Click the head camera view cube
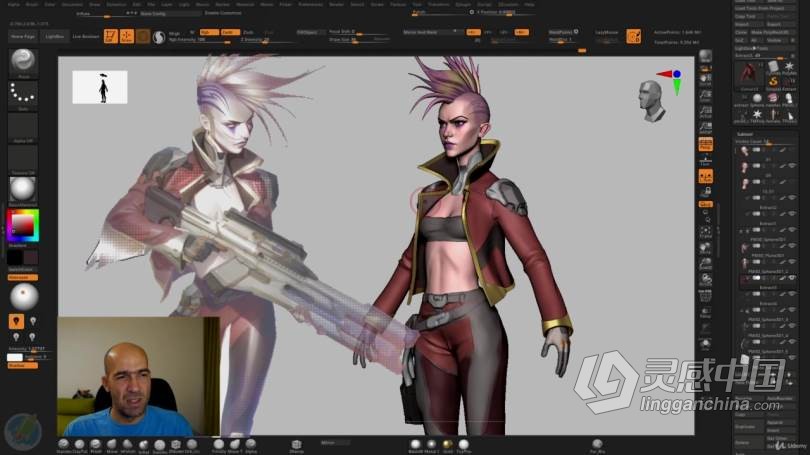The width and height of the screenshot is (810, 455). click(652, 100)
